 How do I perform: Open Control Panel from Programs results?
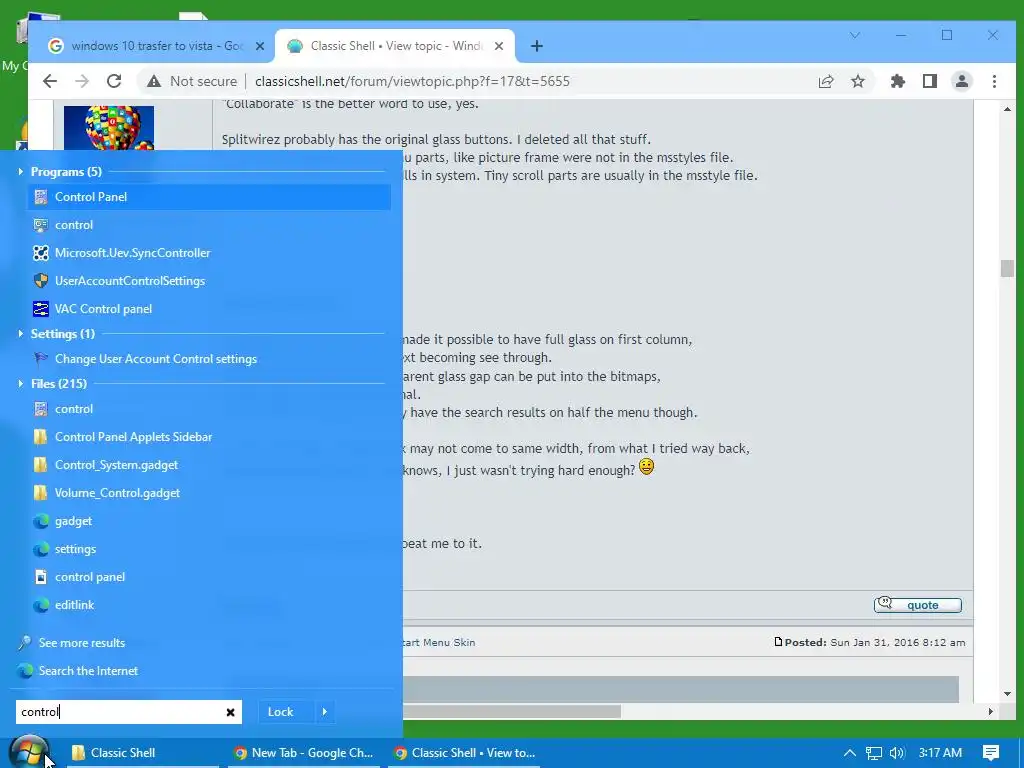pos(209,197)
